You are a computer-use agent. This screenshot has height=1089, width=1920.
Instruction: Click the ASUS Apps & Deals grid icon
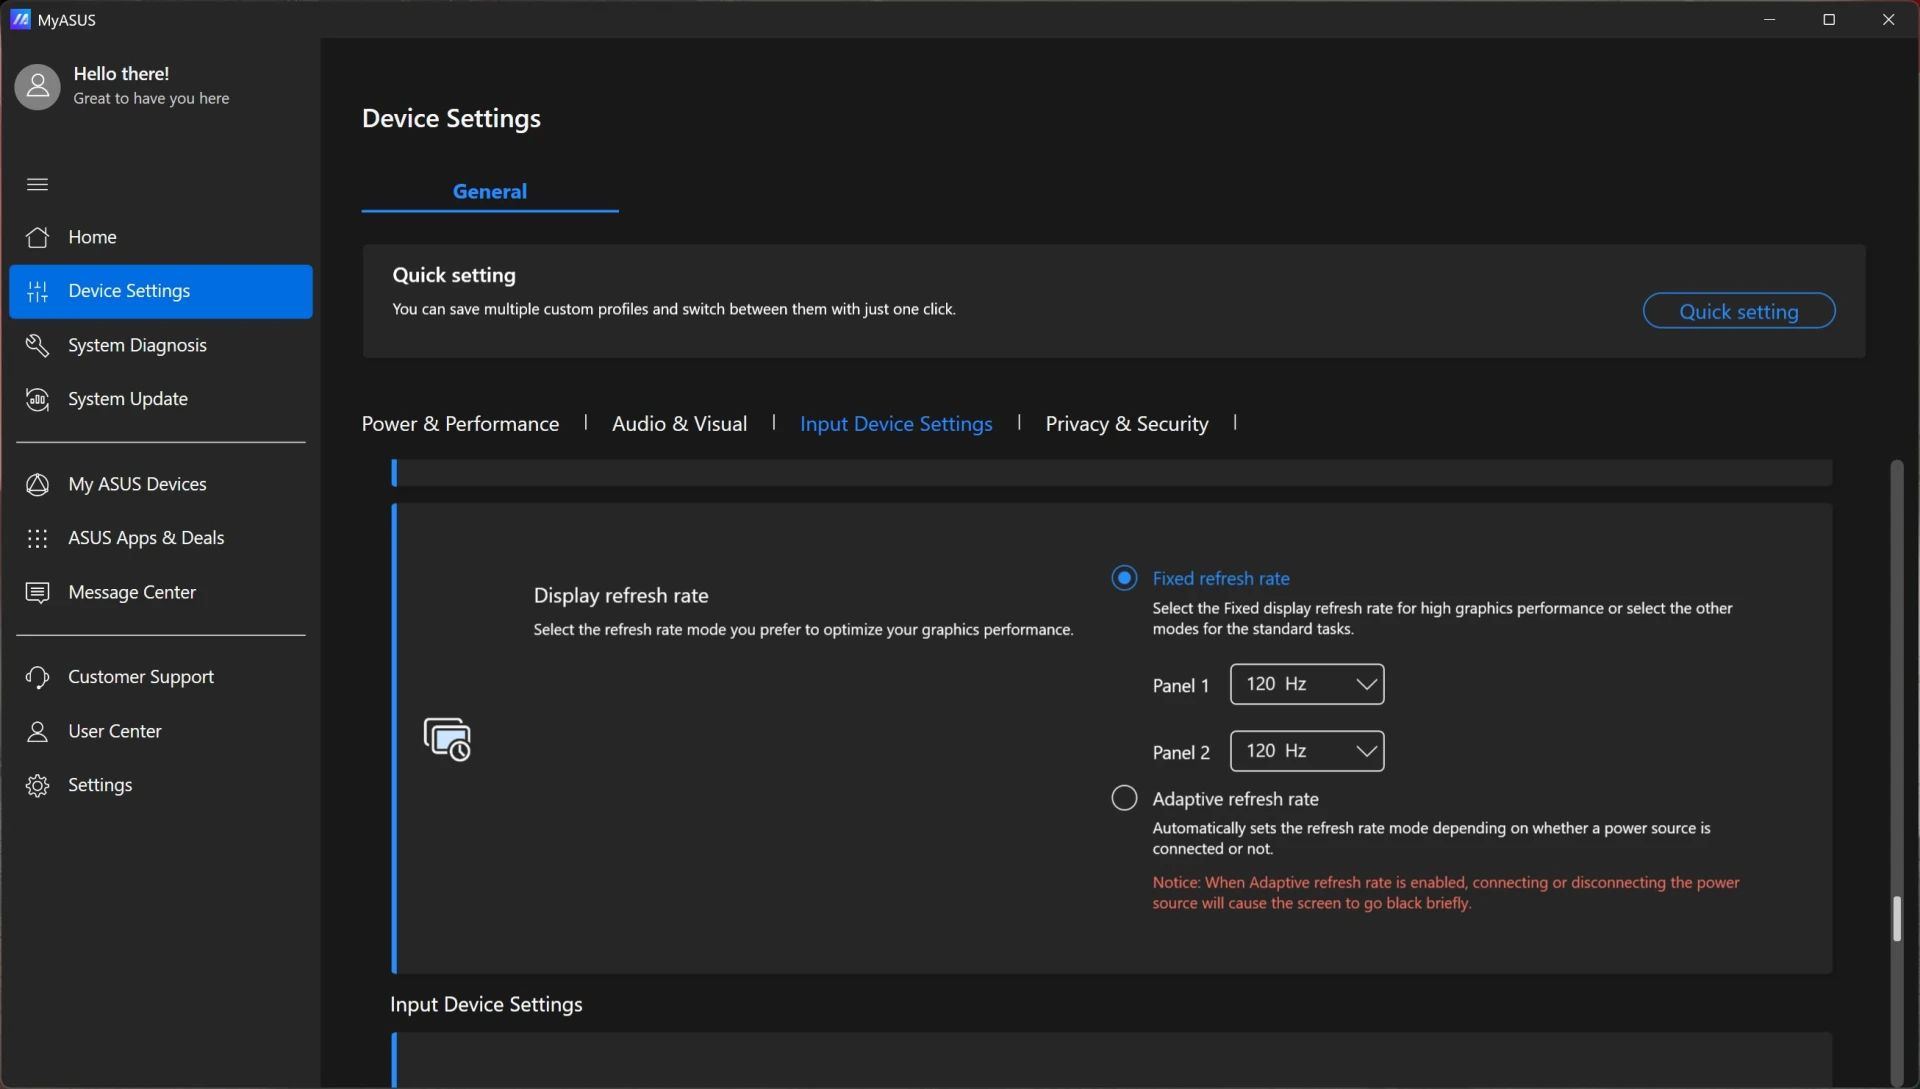(37, 538)
